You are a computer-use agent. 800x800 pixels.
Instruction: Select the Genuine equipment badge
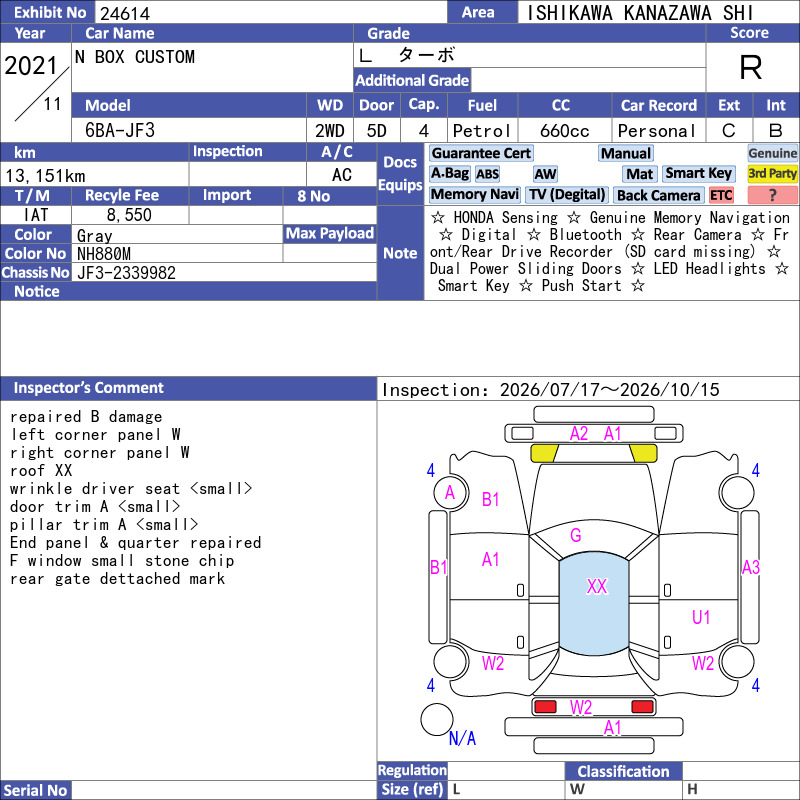pyautogui.click(x=772, y=153)
